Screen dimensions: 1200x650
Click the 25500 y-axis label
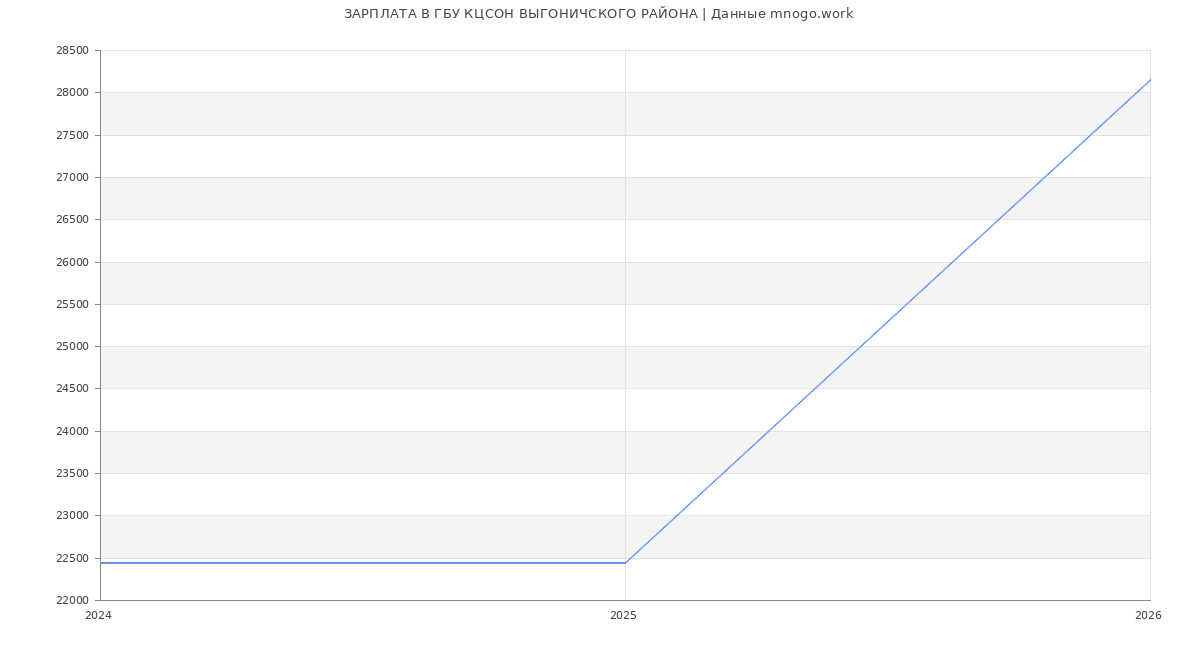pos(72,304)
